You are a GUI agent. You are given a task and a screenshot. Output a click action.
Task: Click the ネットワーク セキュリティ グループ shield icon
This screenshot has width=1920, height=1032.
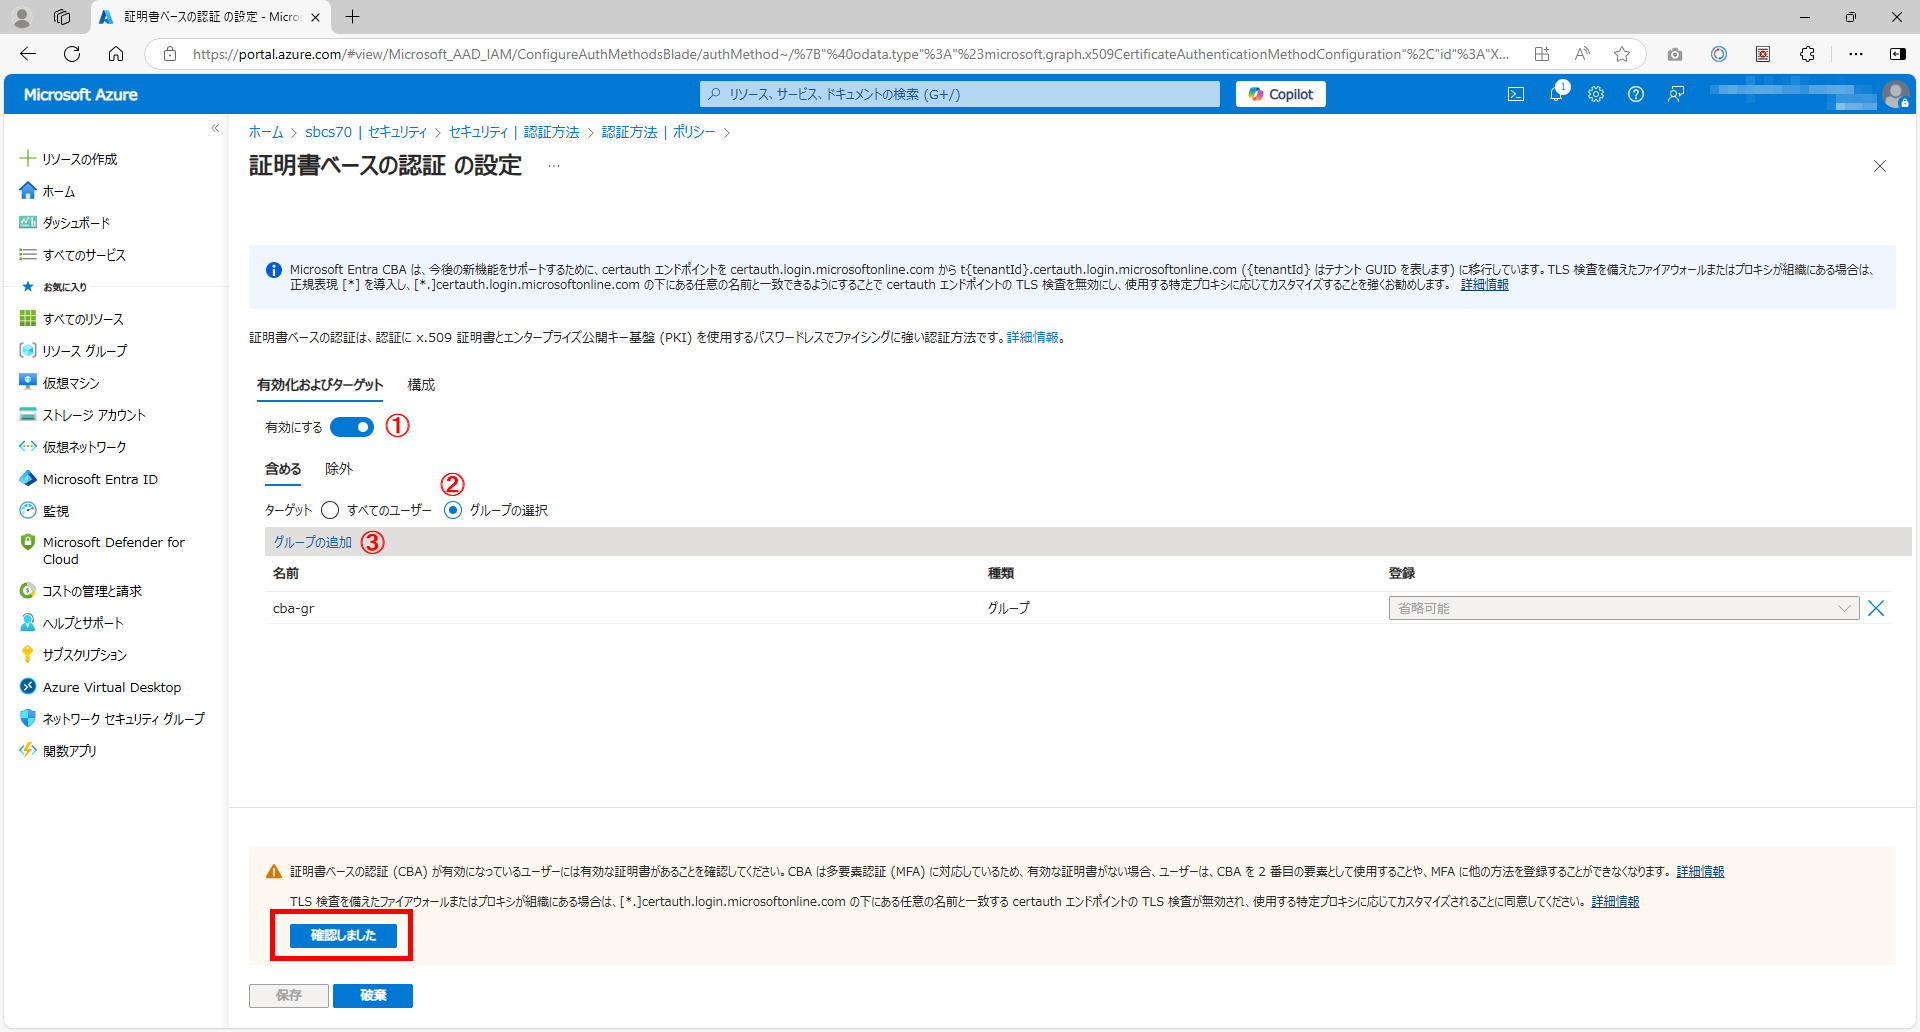[x=28, y=718]
